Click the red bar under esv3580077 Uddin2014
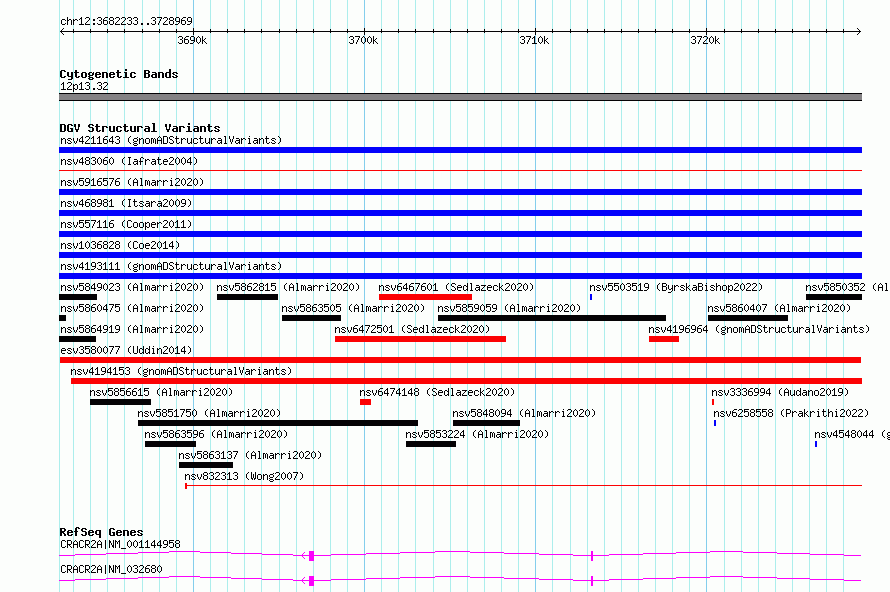Screen dimensions: 890x592 point(460,360)
